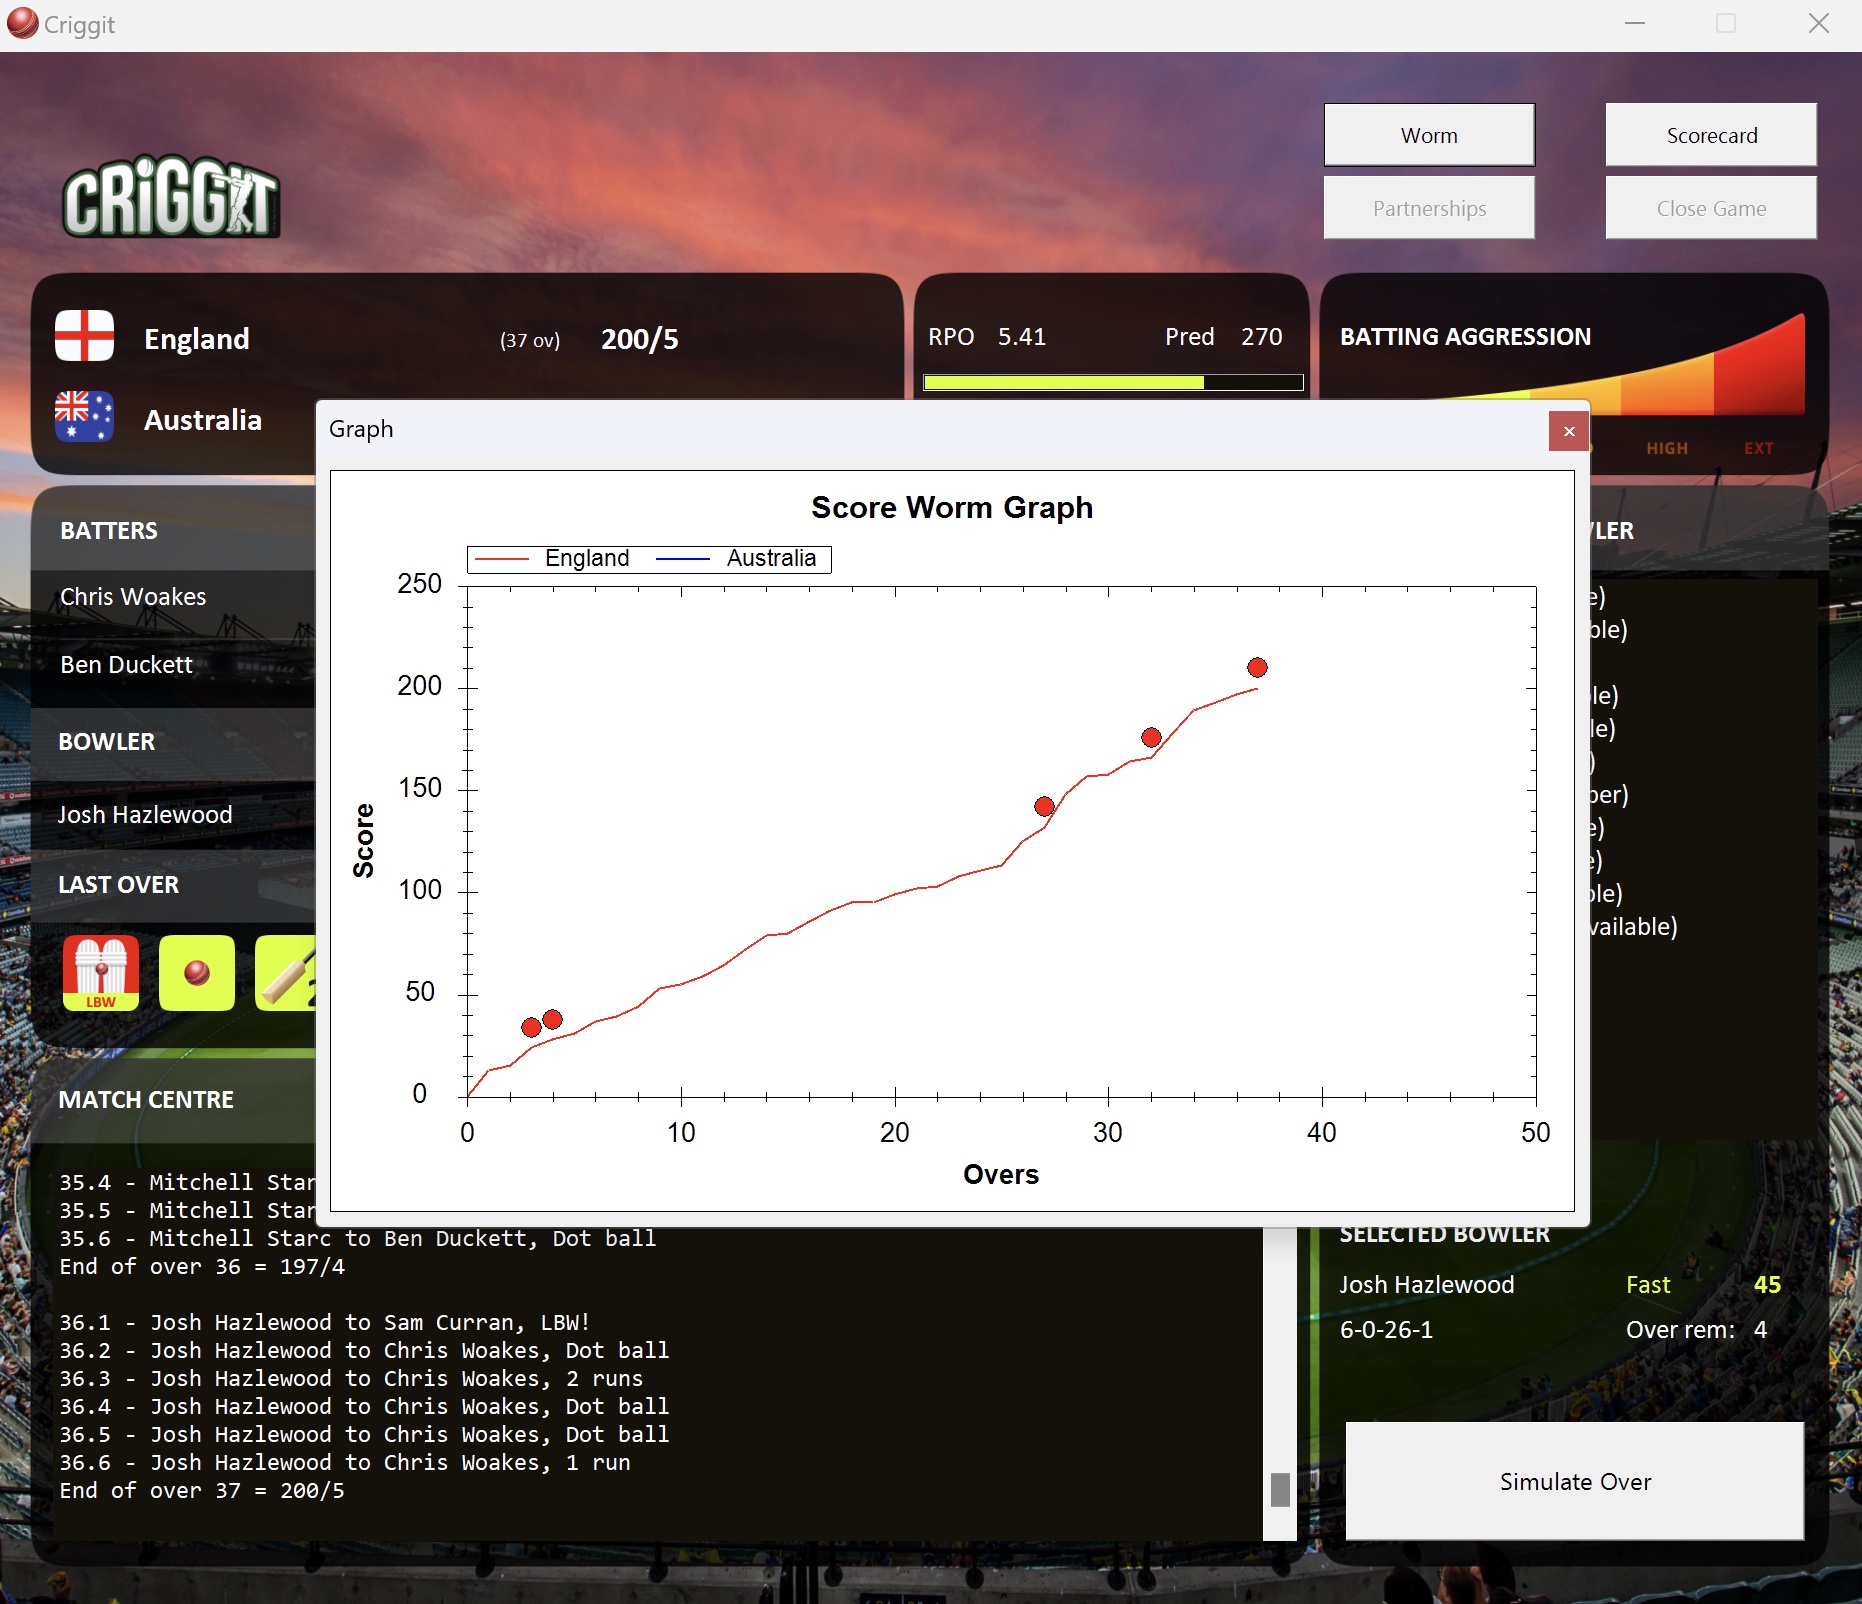
Task: Close the Graph dialog
Action: [x=1569, y=431]
